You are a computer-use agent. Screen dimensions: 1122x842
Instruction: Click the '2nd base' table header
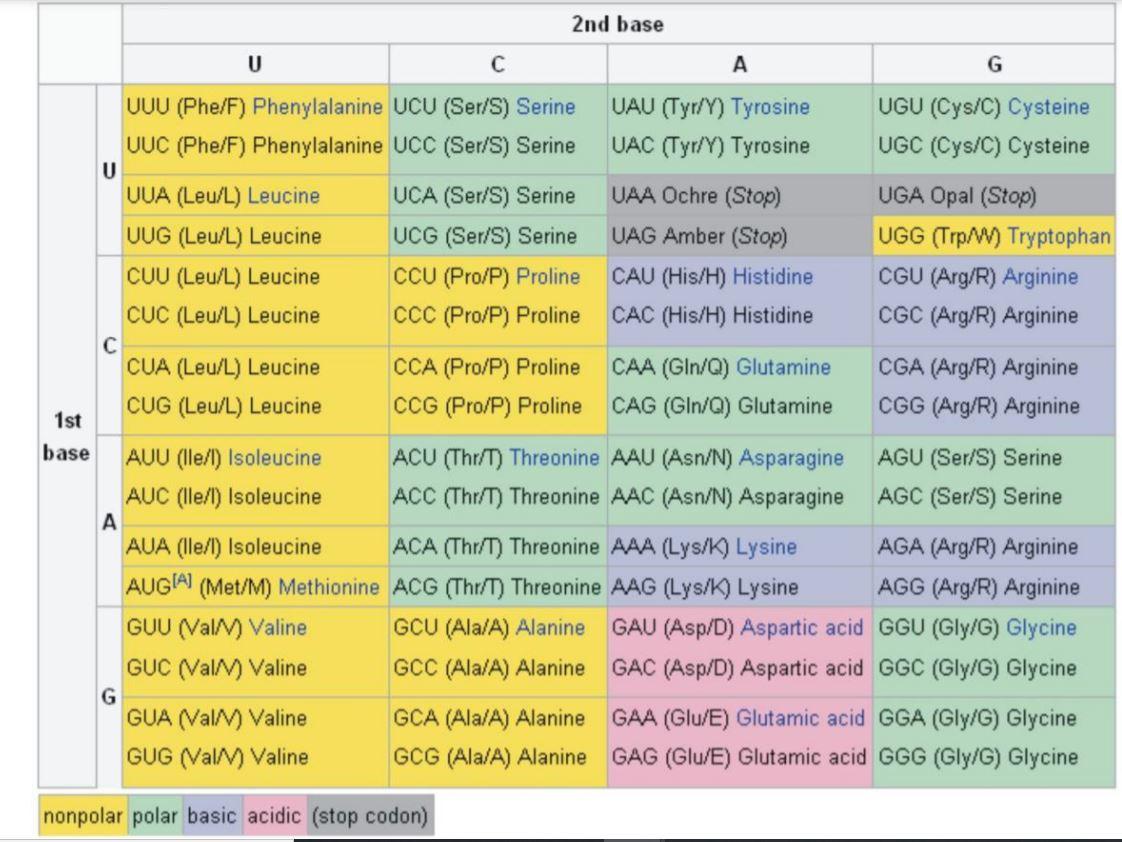pyautogui.click(x=618, y=24)
